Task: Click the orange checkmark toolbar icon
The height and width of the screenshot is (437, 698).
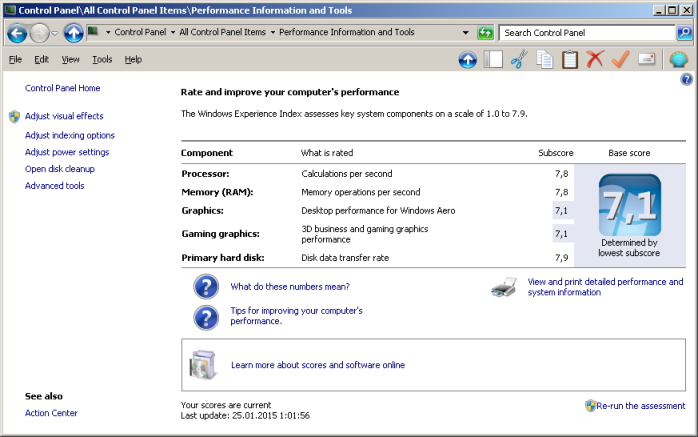Action: click(x=620, y=59)
